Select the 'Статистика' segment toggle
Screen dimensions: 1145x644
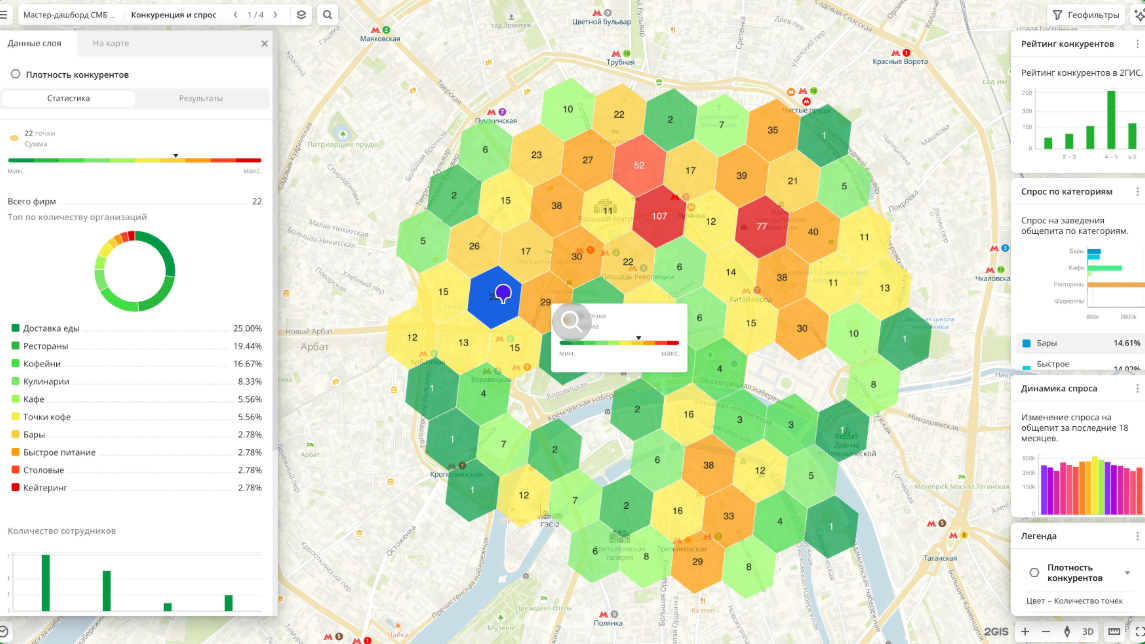pos(69,98)
